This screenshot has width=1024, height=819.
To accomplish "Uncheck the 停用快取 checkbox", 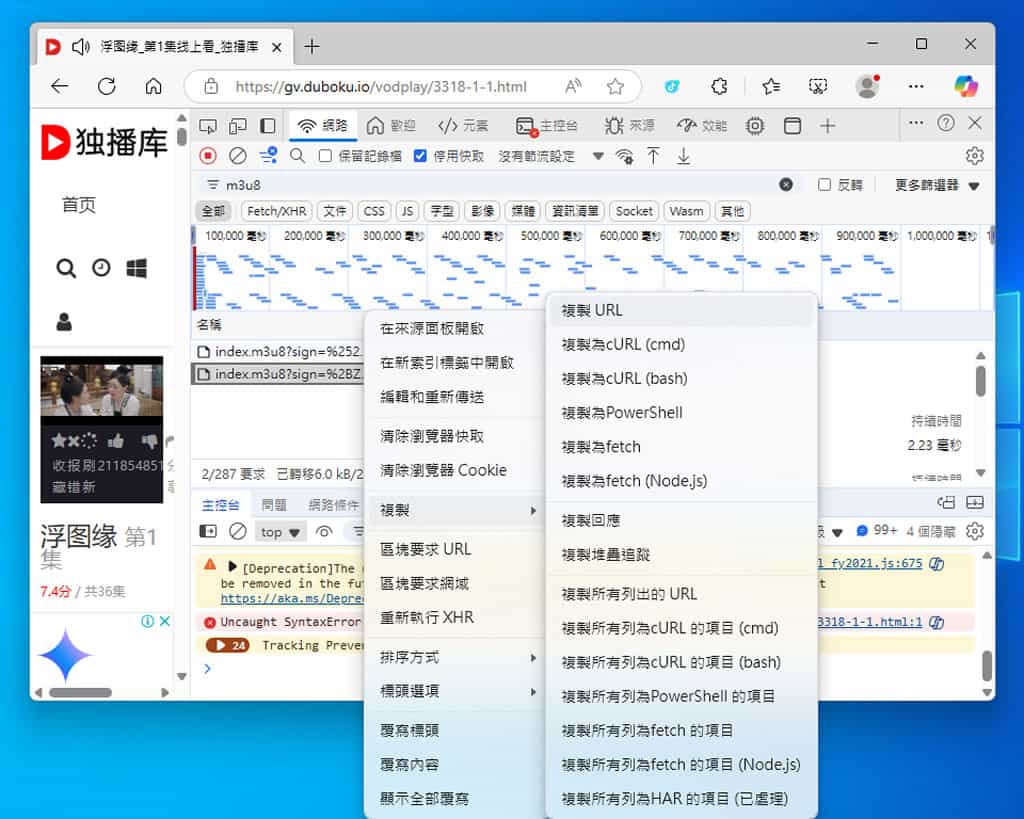I will click(x=420, y=156).
